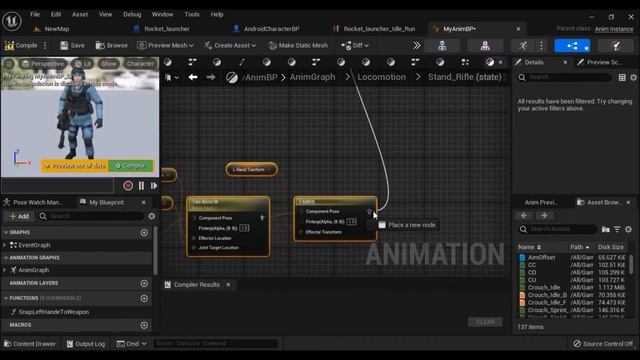Open My Blueprint settings gear
This screenshot has height=360, width=640.
coord(151,216)
